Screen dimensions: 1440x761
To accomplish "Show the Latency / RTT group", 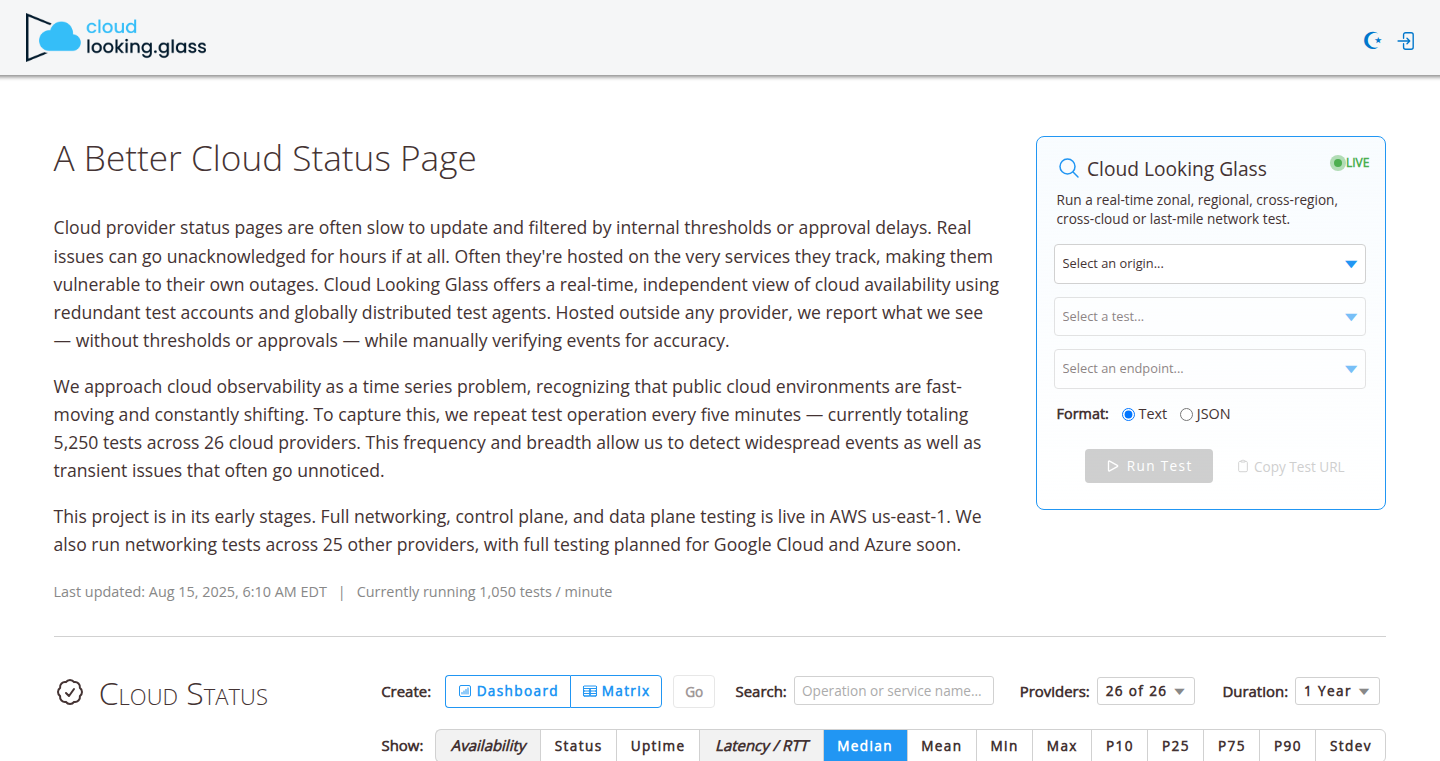I will point(762,746).
